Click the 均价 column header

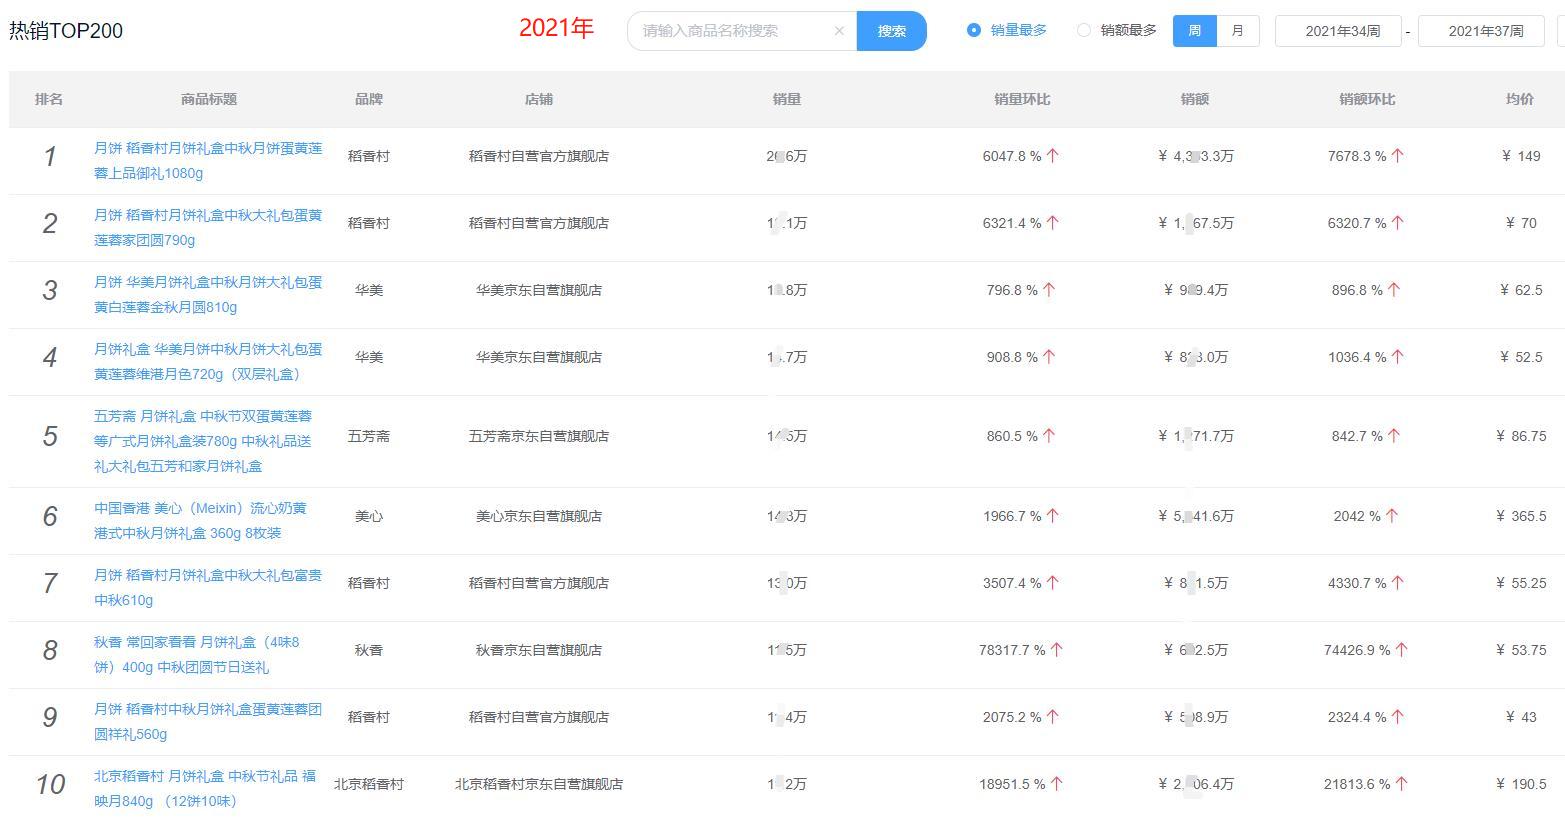tap(1523, 99)
